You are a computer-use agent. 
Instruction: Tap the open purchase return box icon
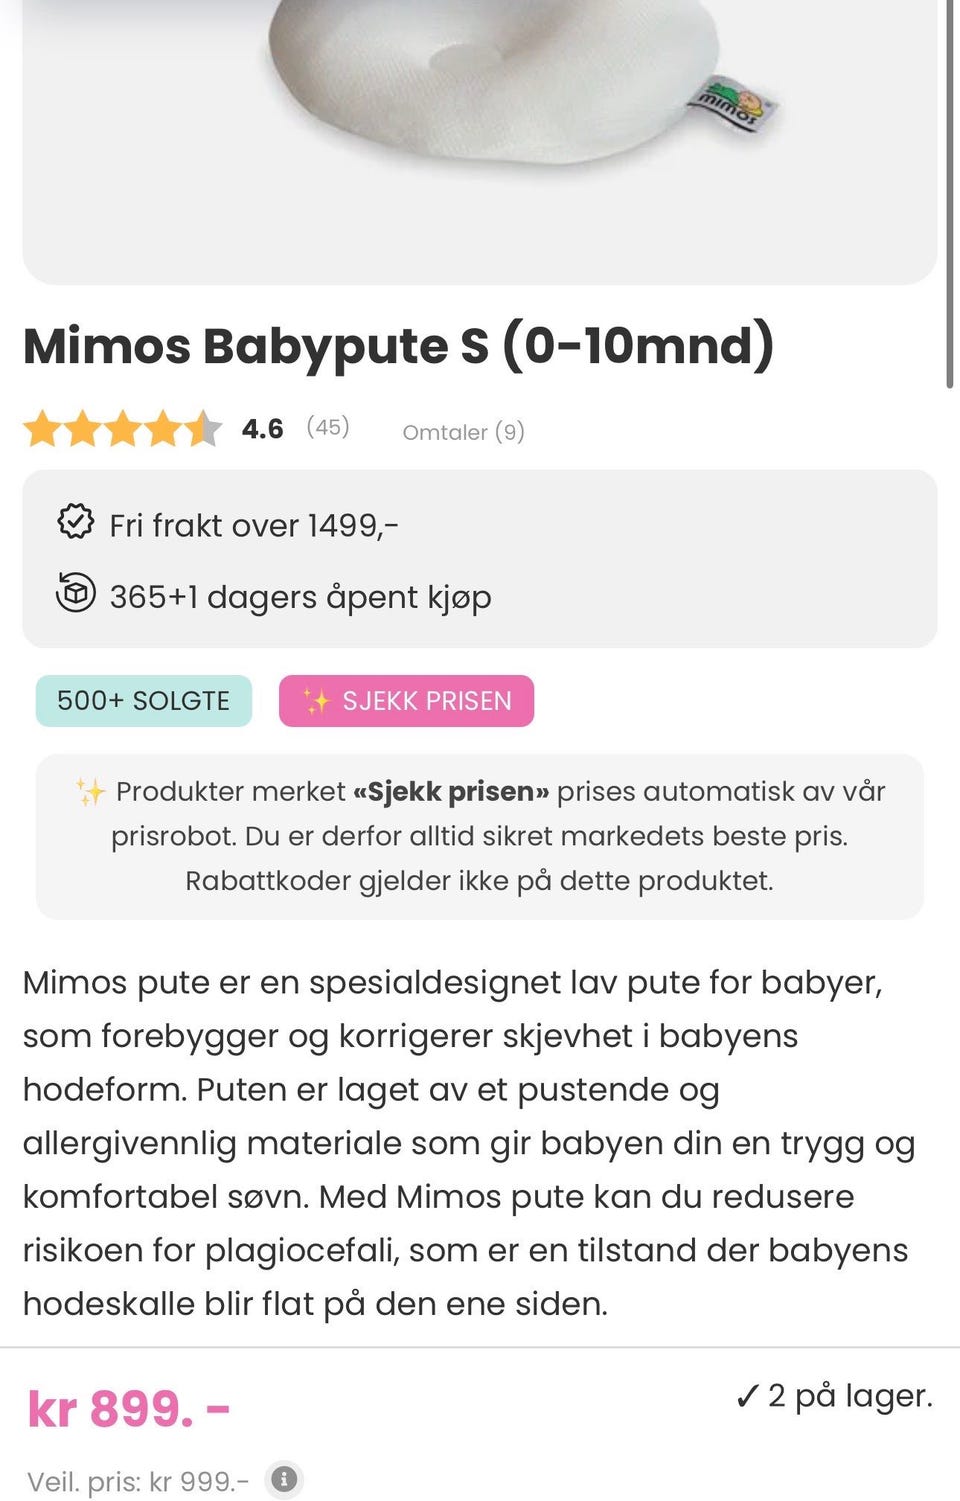click(x=75, y=592)
